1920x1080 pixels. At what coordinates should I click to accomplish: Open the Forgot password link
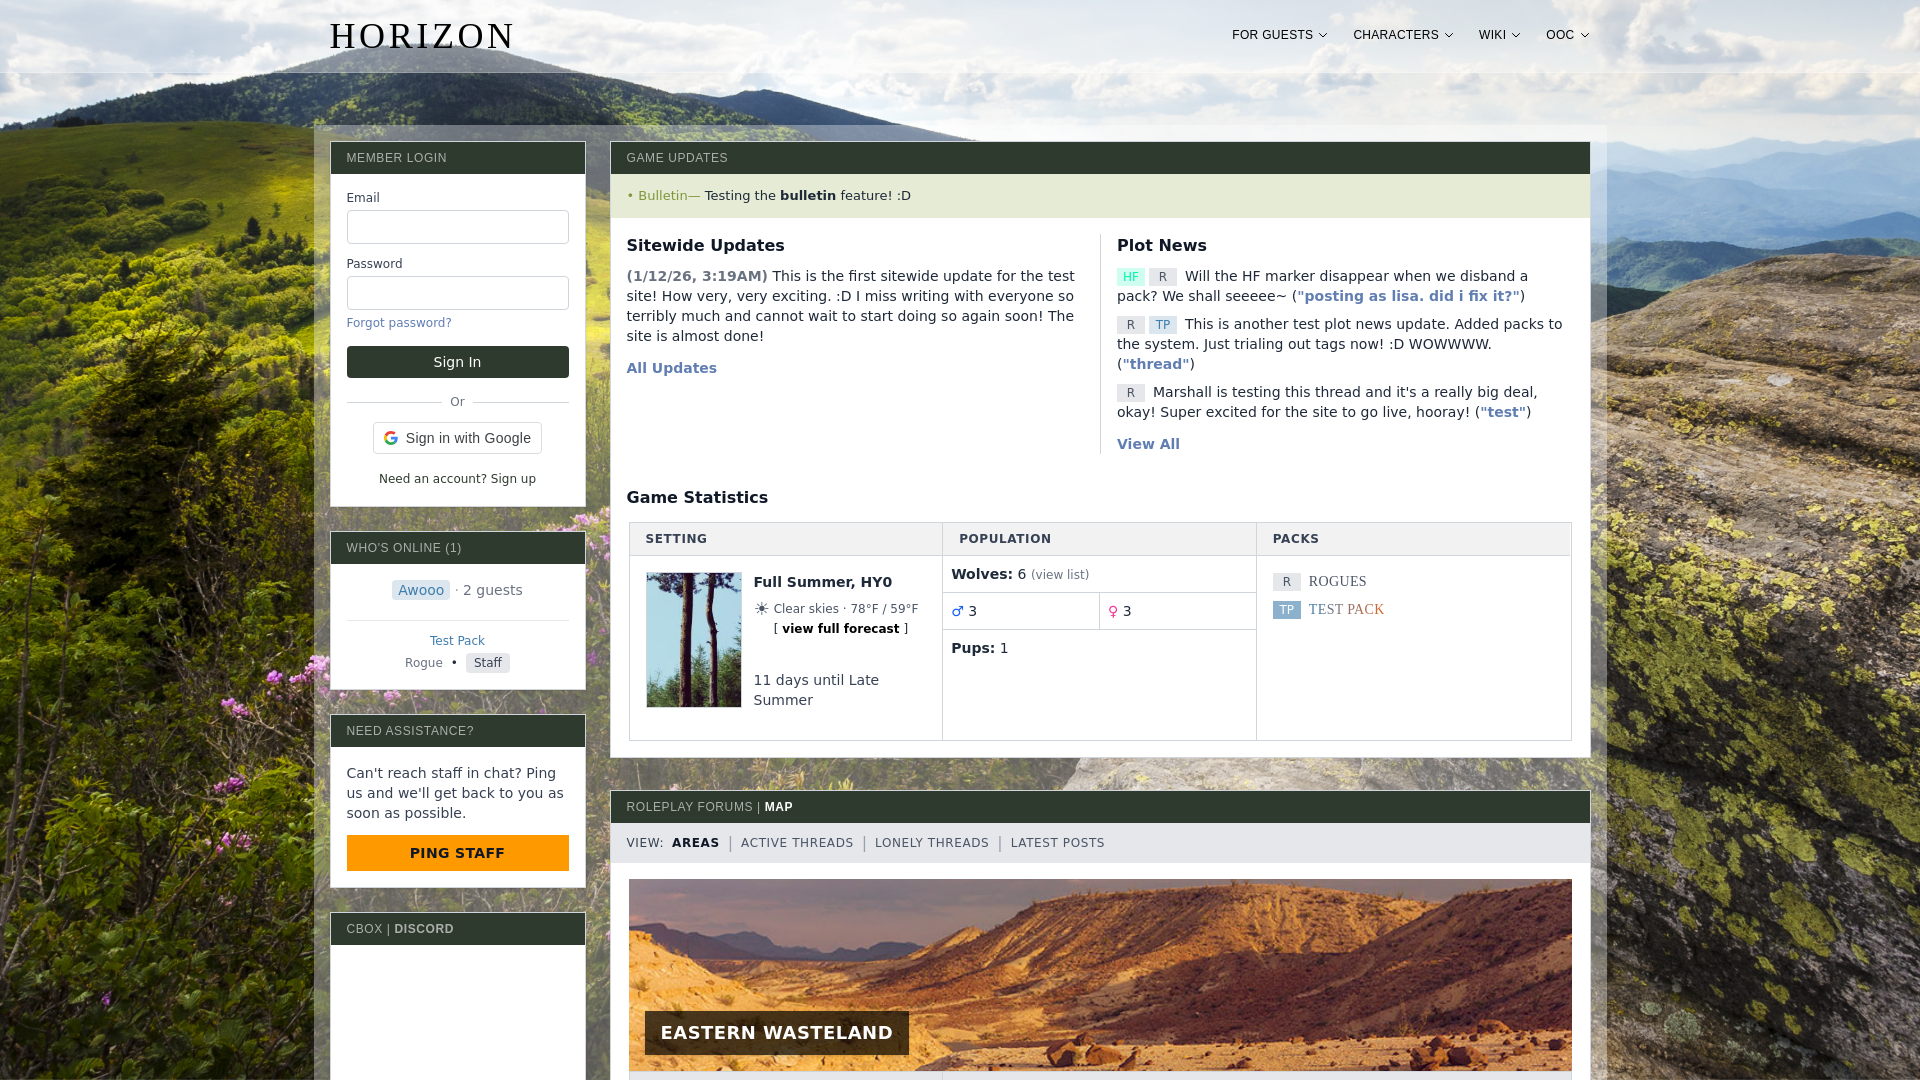click(399, 323)
